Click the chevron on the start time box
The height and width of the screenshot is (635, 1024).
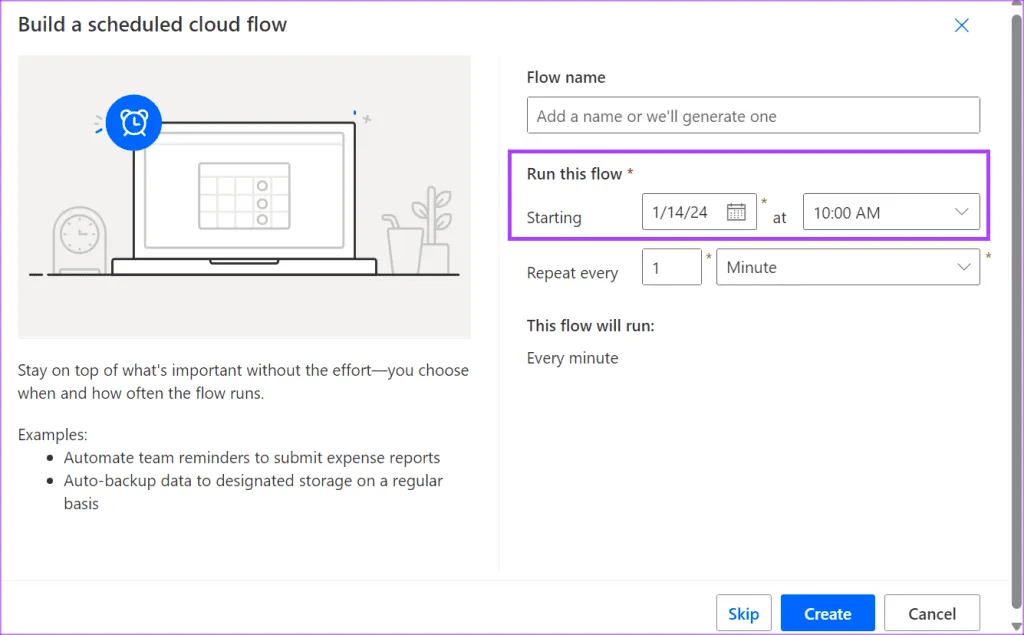[x=962, y=212]
